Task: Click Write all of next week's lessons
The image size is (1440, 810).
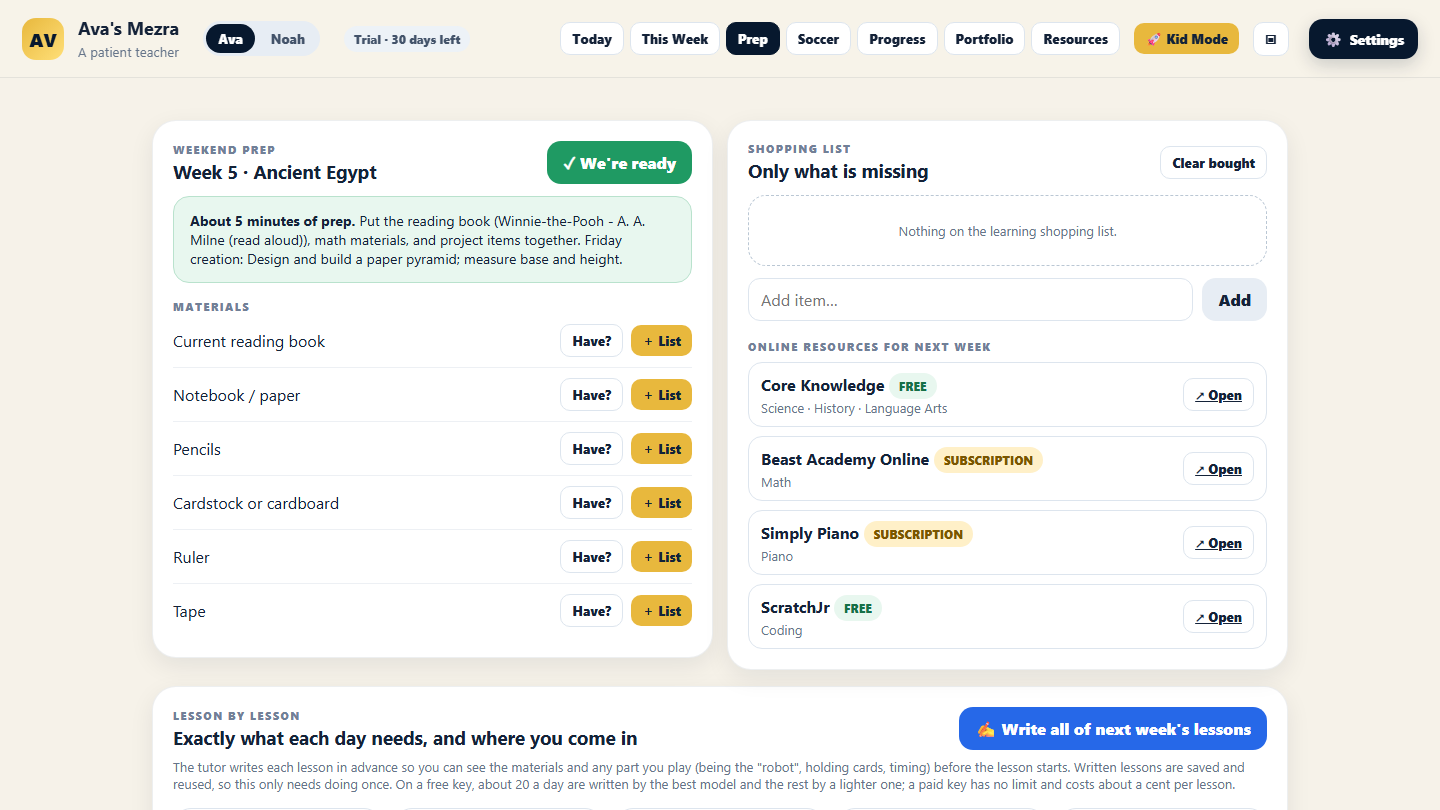Action: click(1113, 729)
